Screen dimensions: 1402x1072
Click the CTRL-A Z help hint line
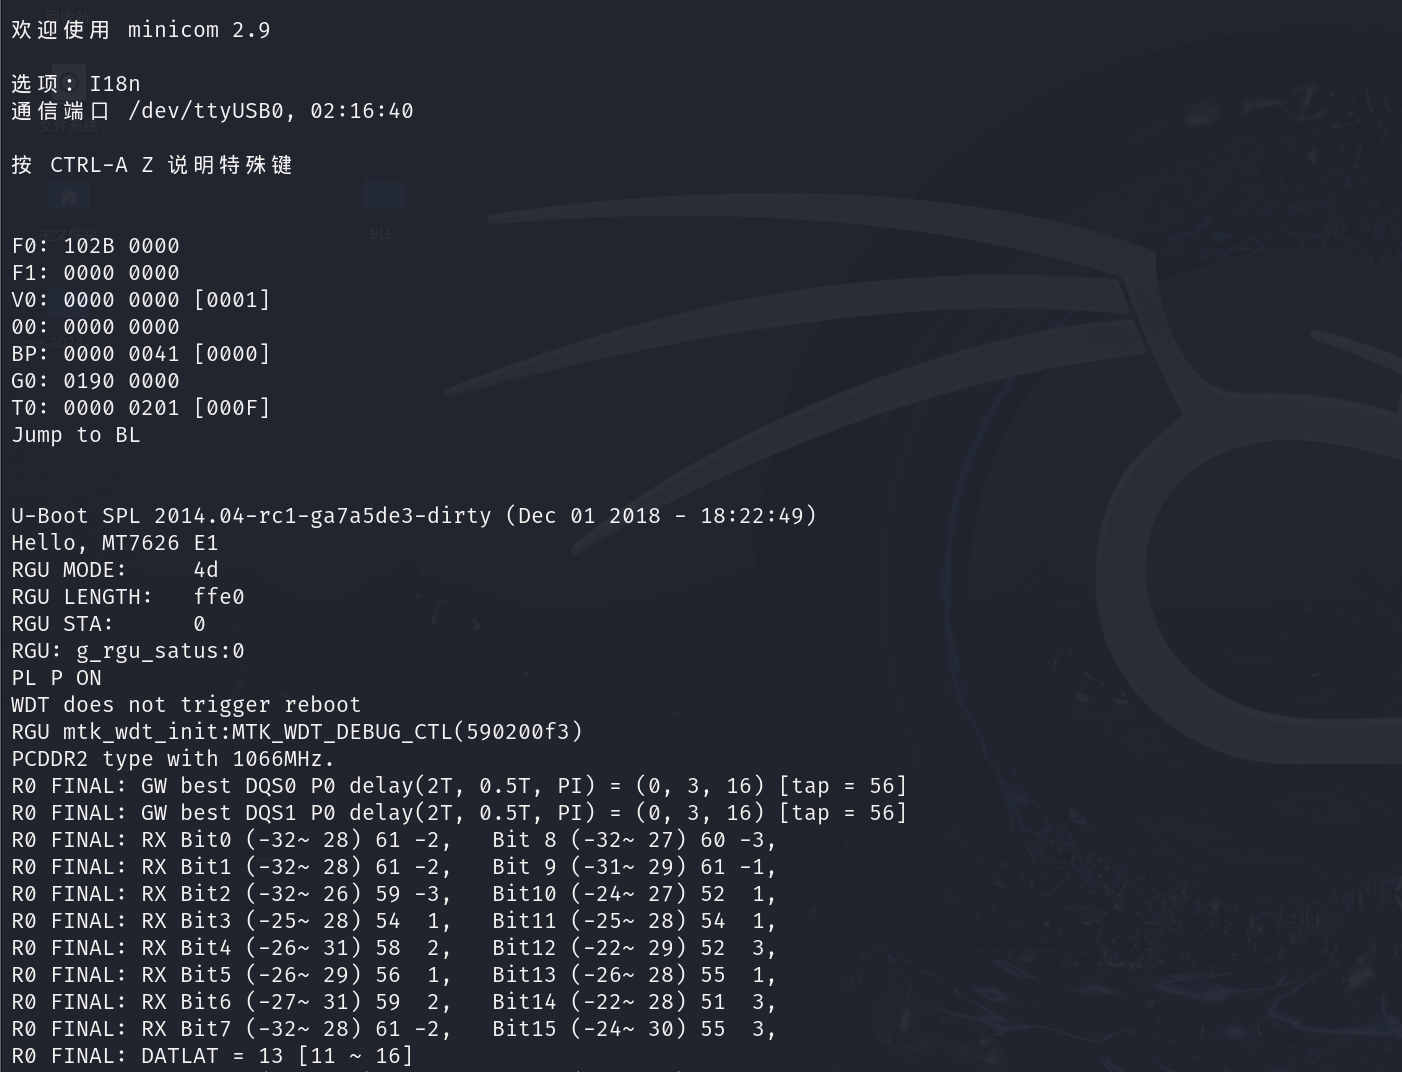click(x=152, y=165)
